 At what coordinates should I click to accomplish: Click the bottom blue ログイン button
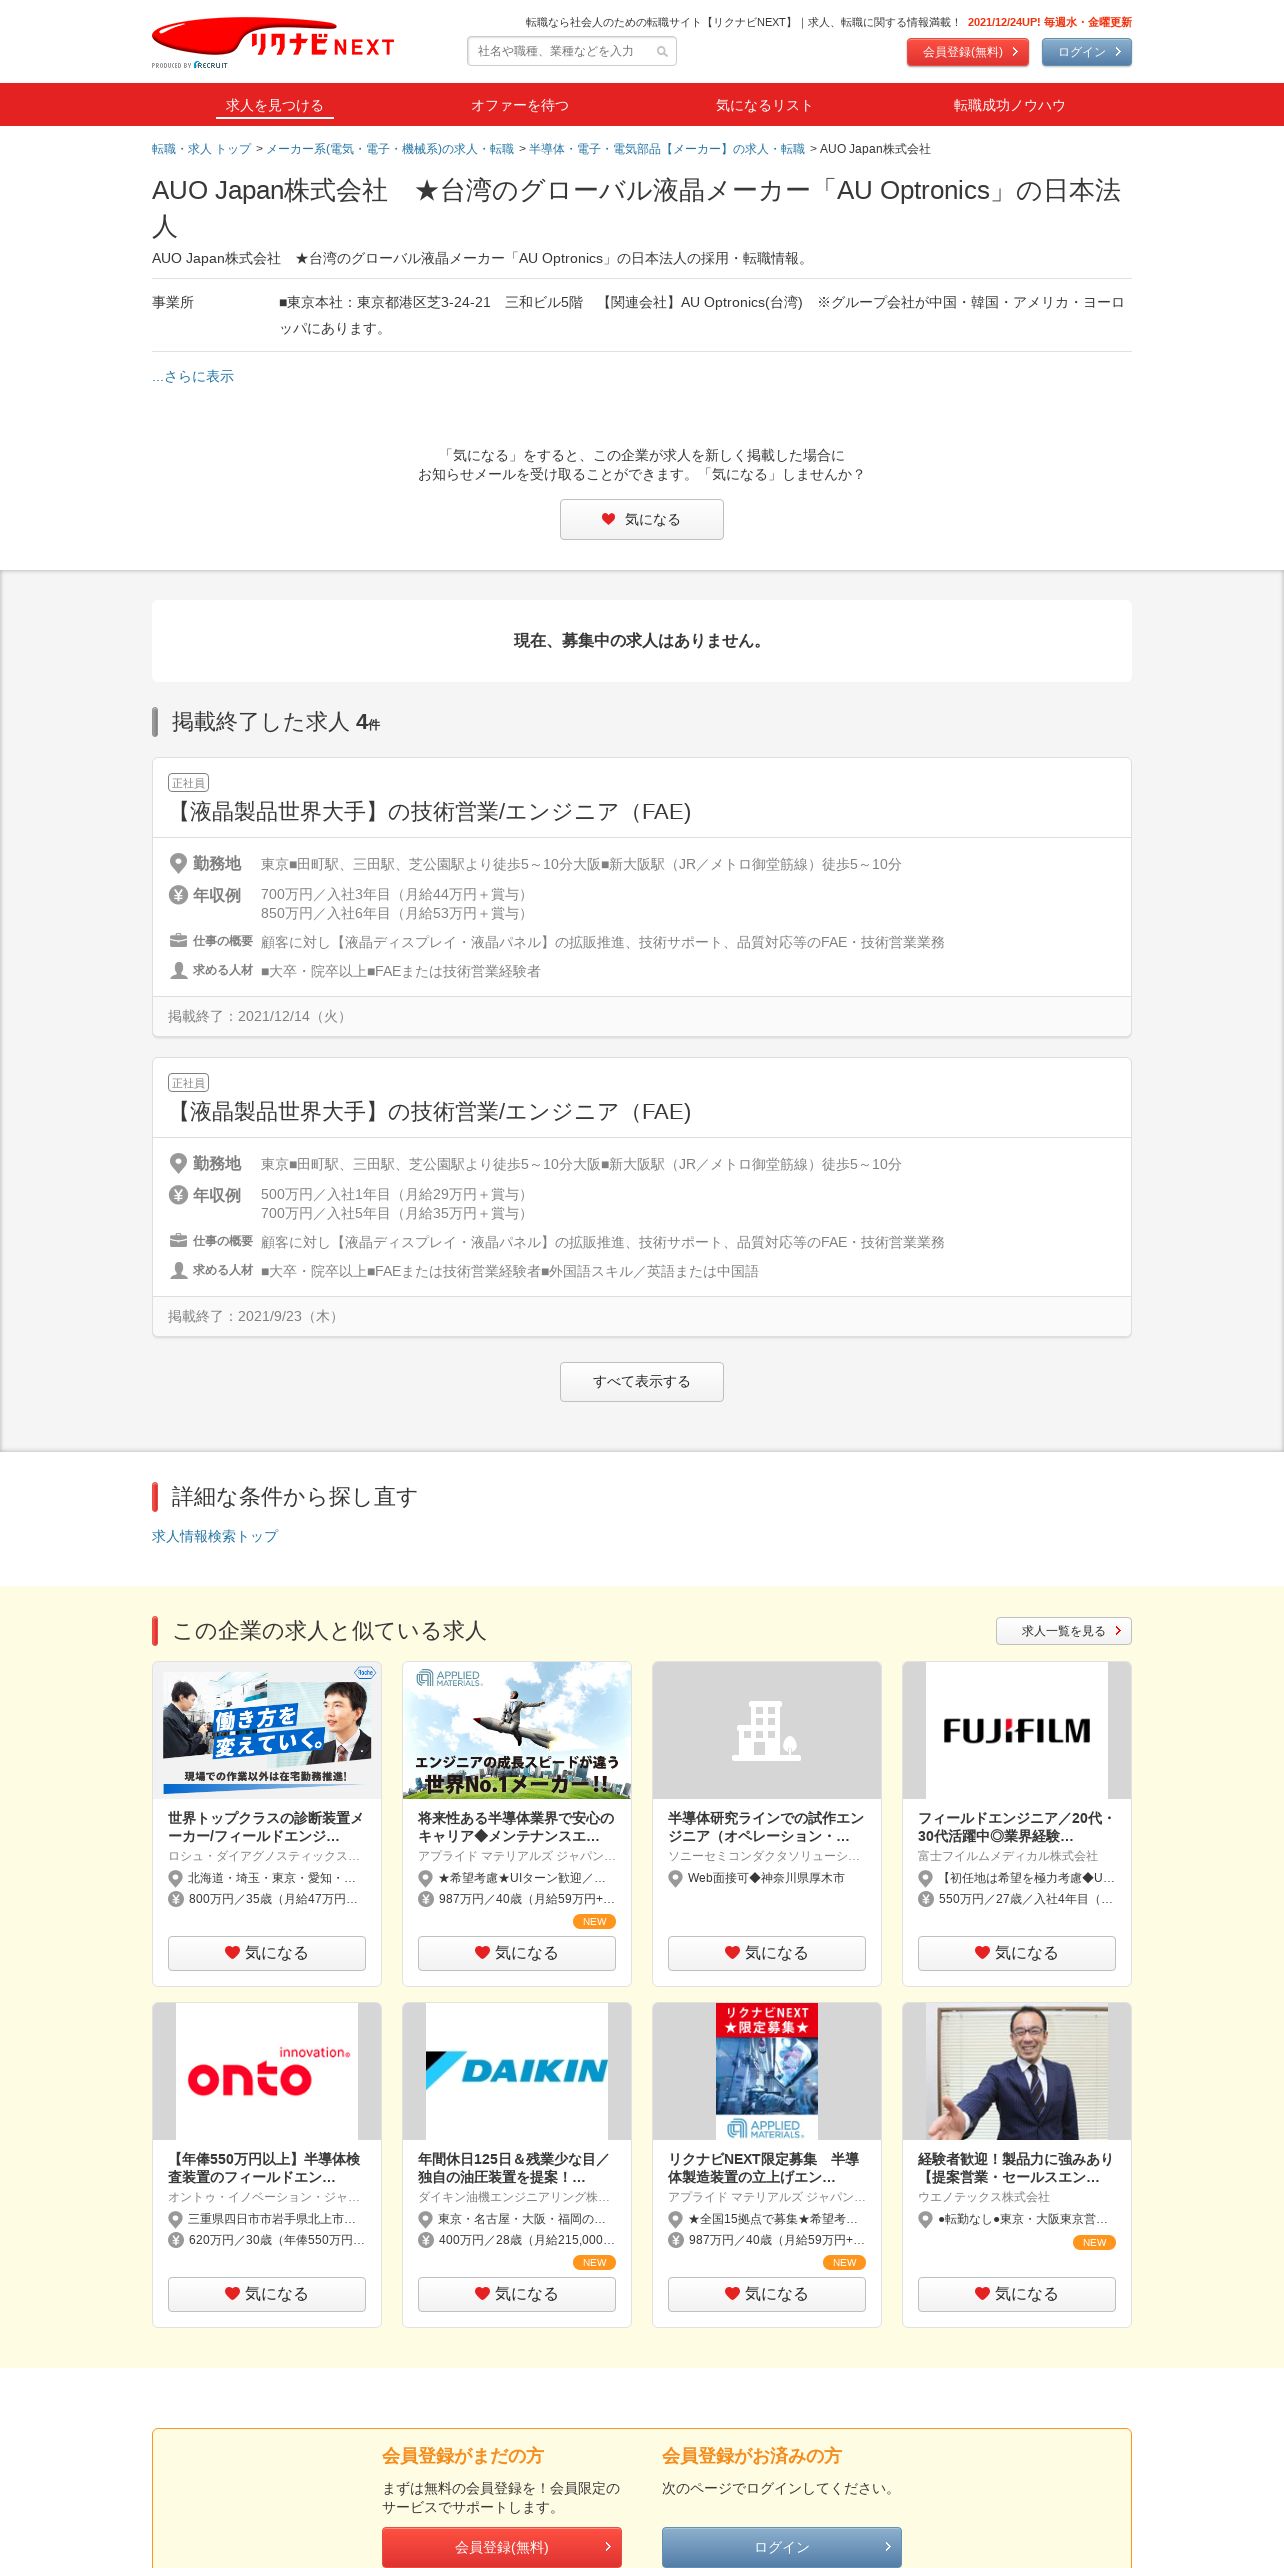782,2547
